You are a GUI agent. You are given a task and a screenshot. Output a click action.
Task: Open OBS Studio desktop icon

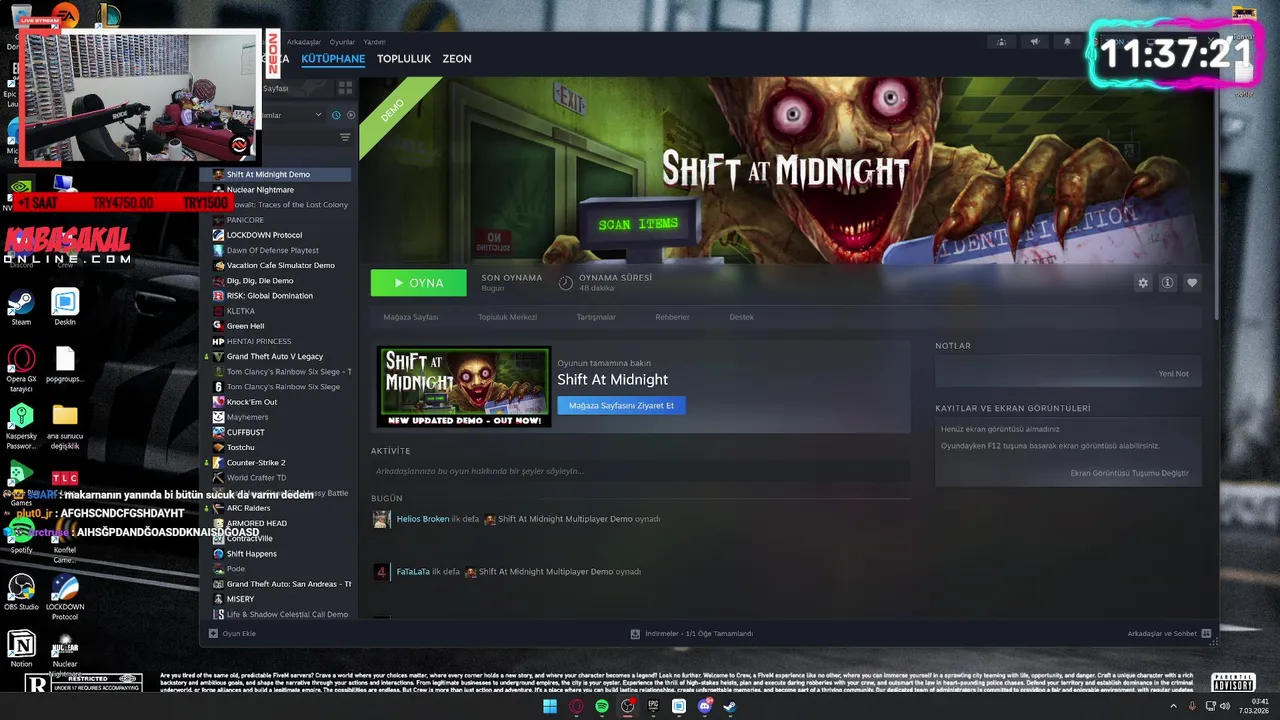(21, 591)
